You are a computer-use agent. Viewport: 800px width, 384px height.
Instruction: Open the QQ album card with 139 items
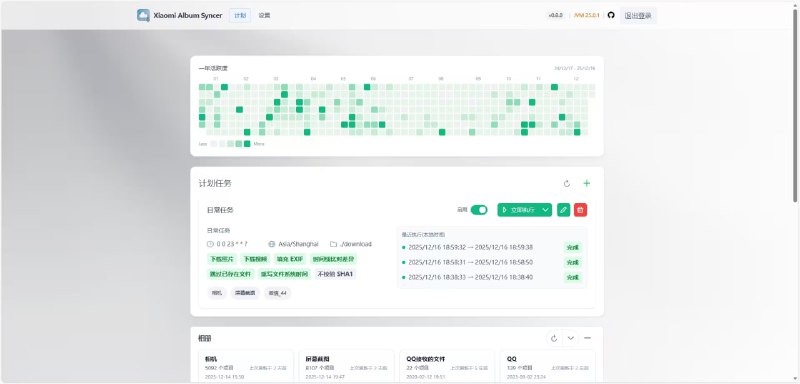click(x=547, y=367)
